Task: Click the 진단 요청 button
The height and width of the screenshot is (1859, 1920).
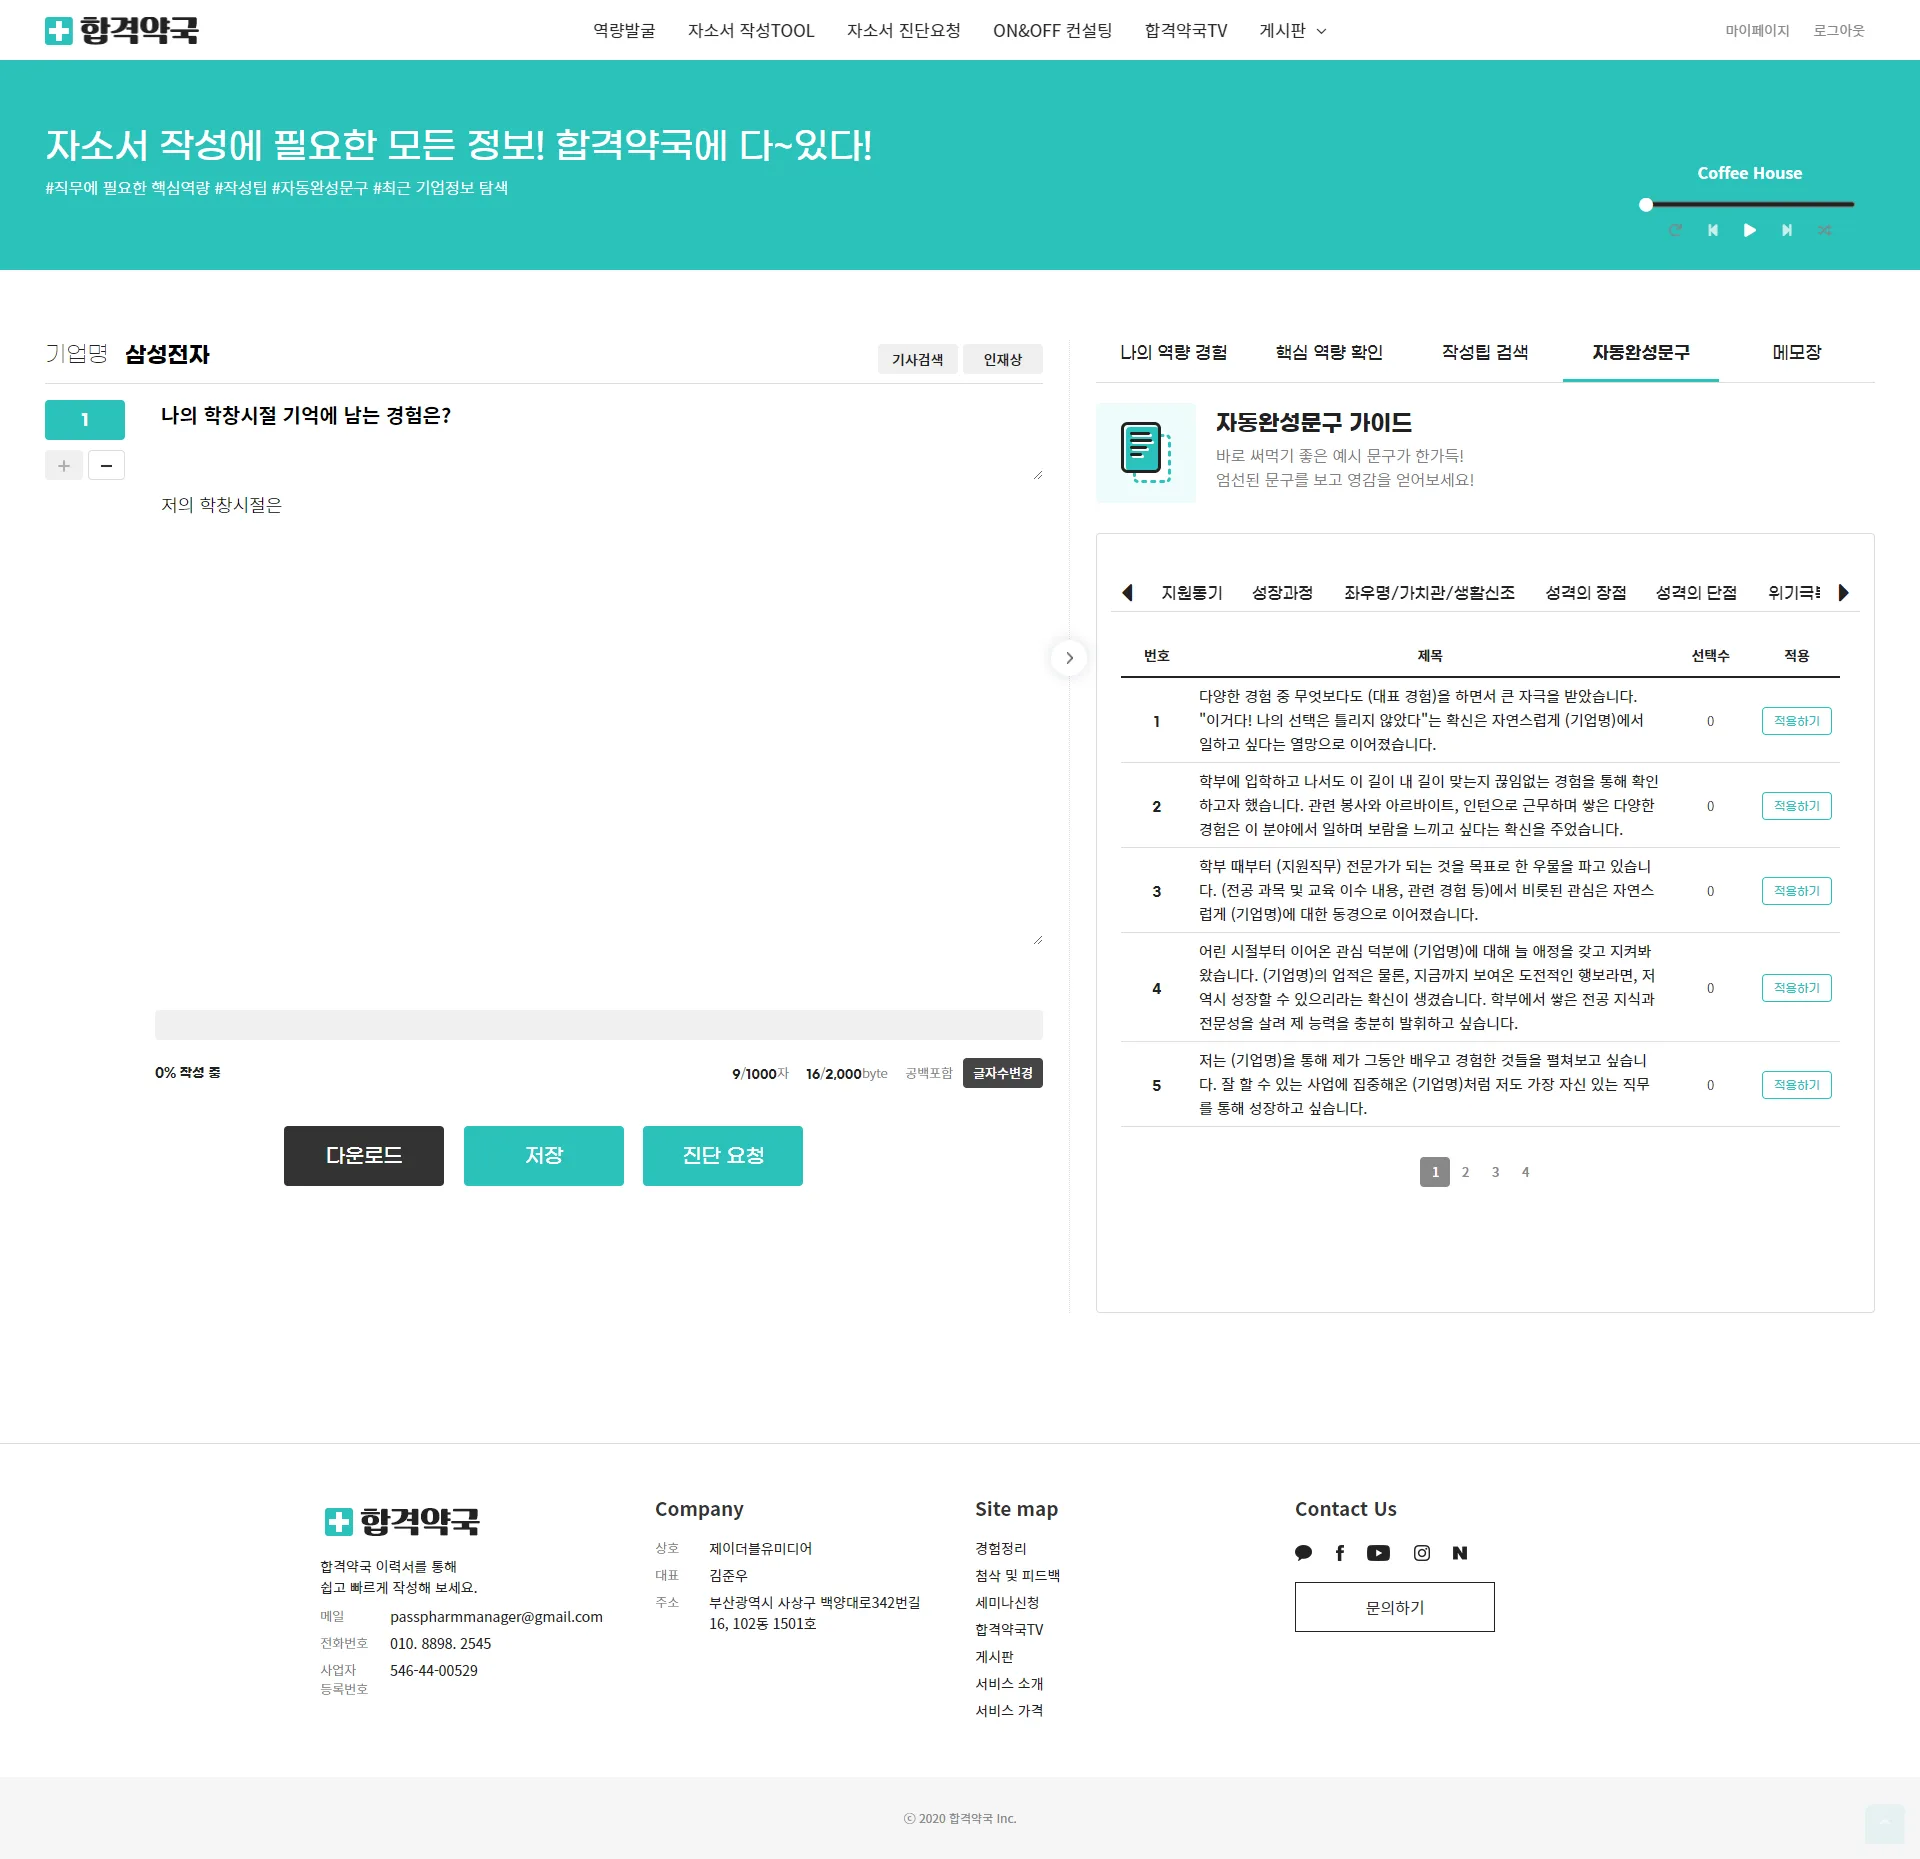Action: pyautogui.click(x=722, y=1155)
